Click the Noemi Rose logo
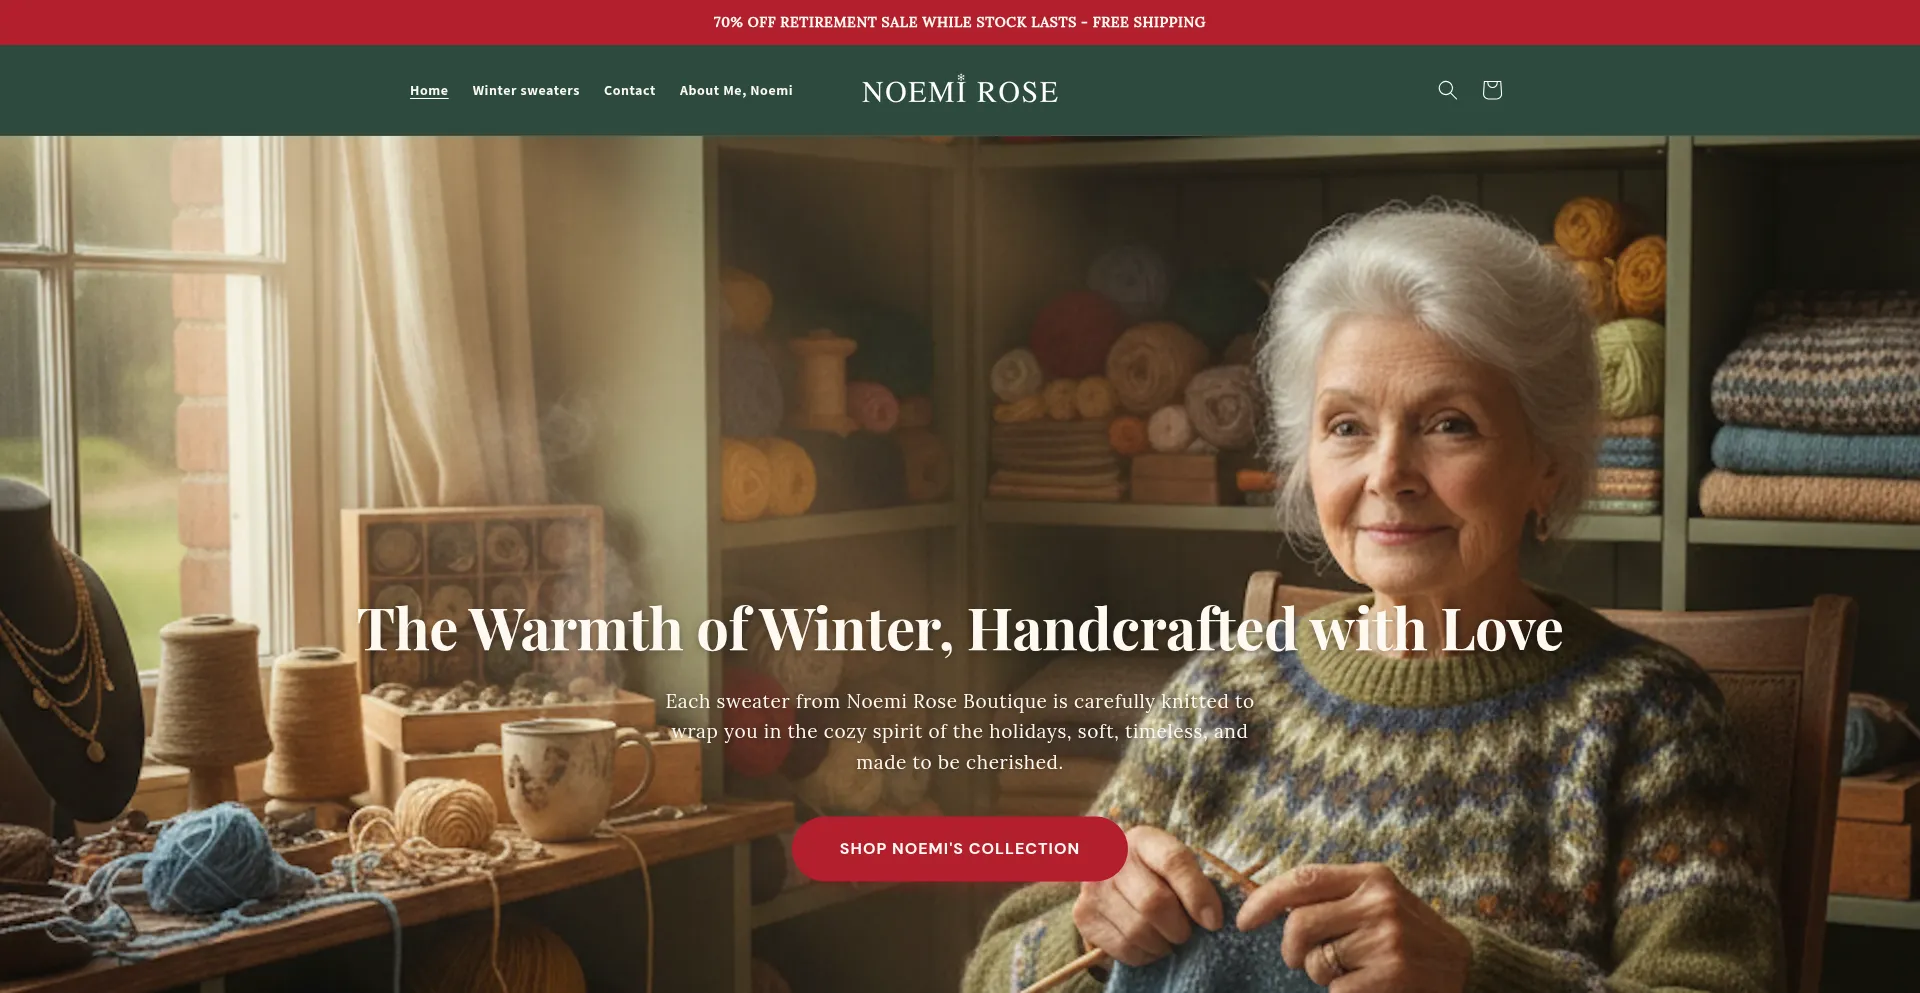 point(960,90)
